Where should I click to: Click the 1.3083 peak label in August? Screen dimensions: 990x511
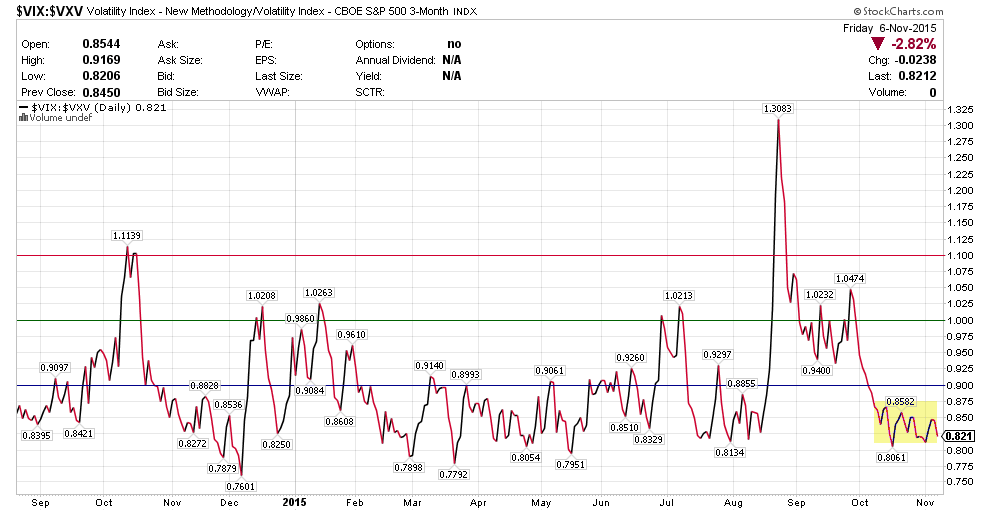[x=777, y=109]
